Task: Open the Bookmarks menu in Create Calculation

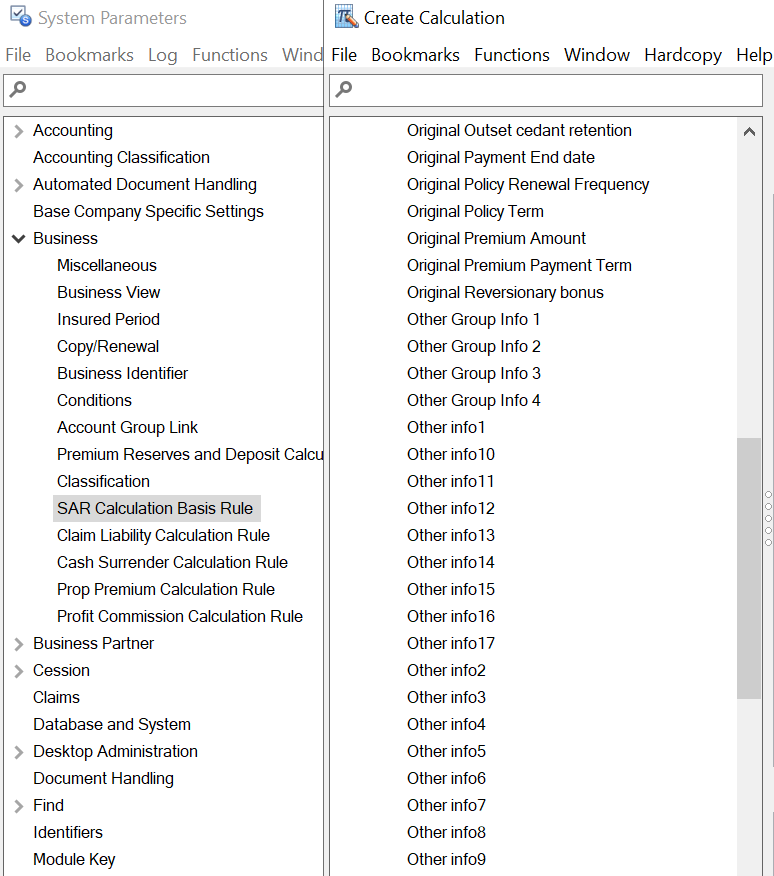Action: click(415, 55)
